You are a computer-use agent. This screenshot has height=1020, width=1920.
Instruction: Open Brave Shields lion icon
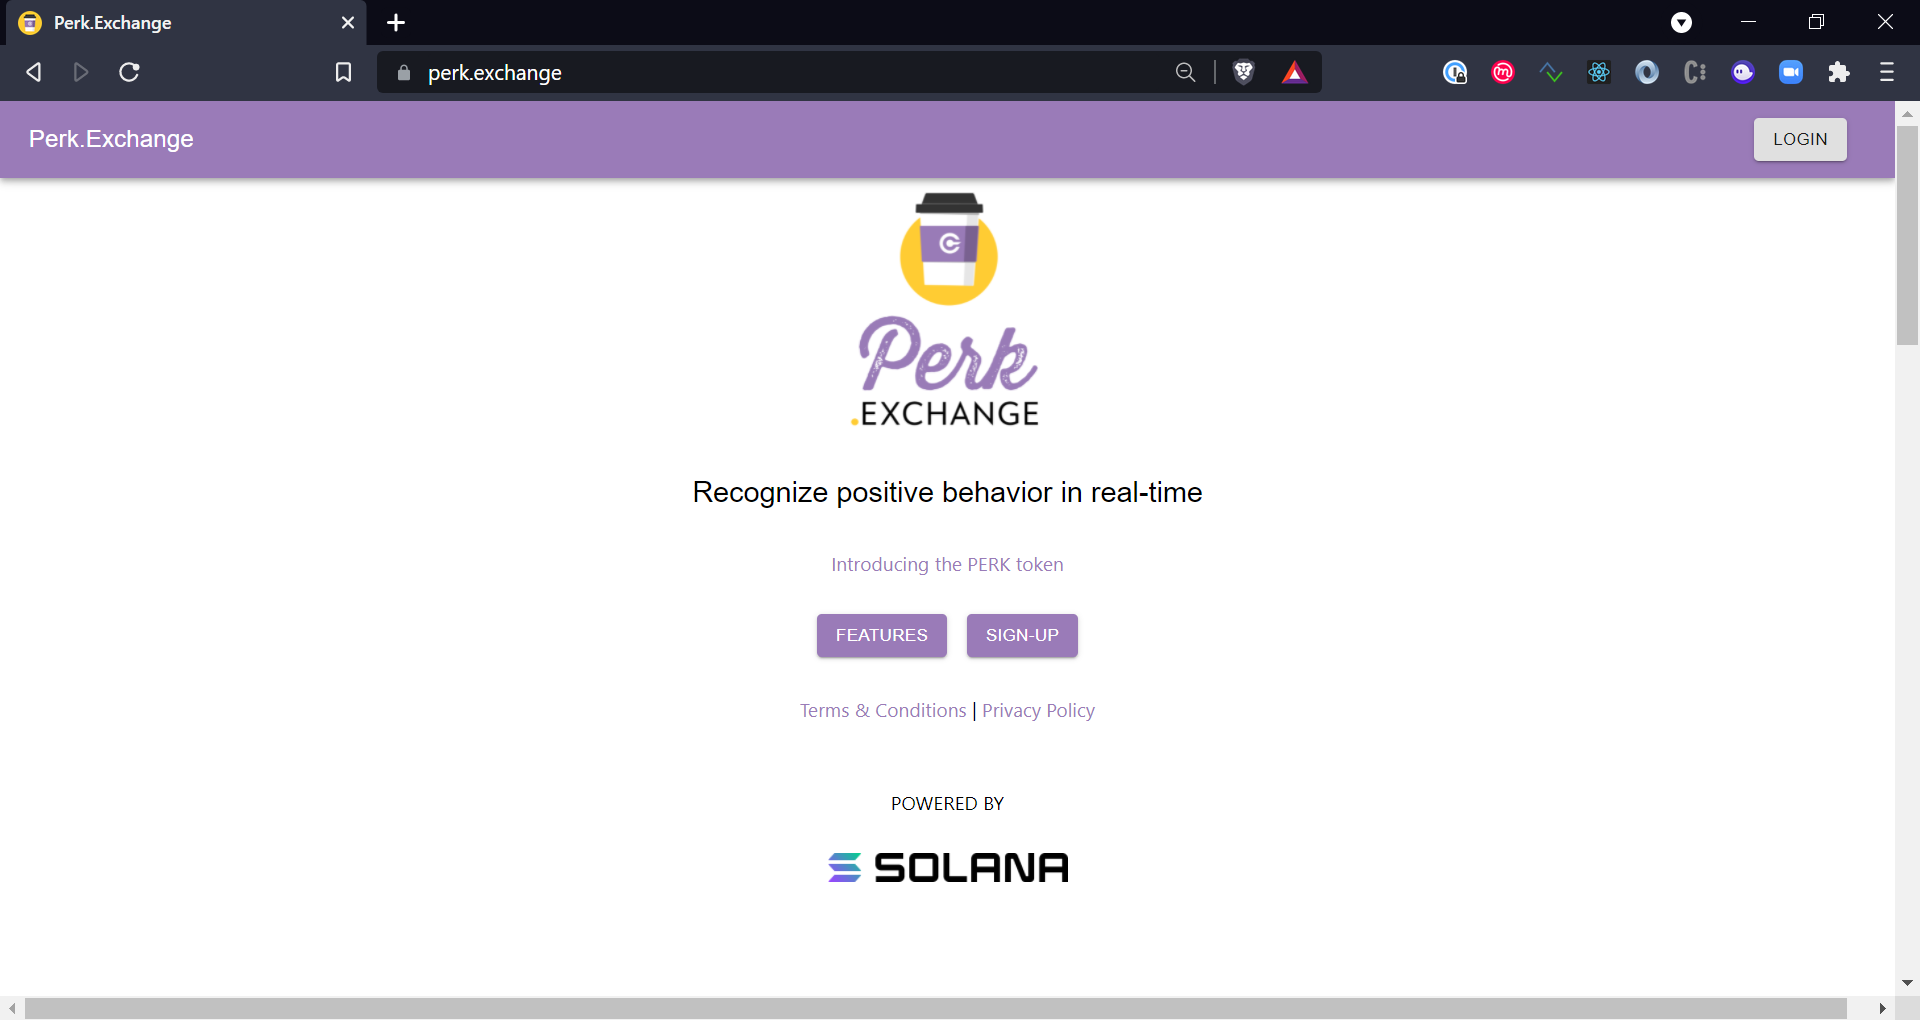1243,72
